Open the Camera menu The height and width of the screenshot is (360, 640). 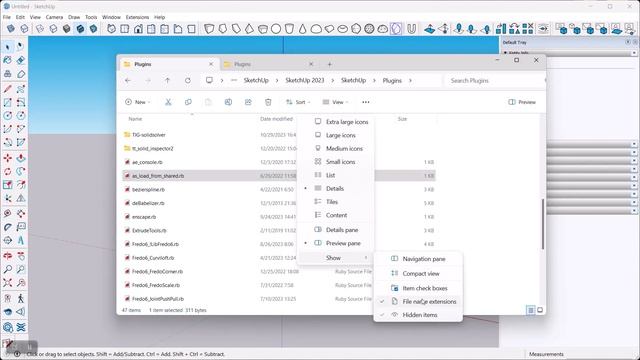tap(54, 17)
